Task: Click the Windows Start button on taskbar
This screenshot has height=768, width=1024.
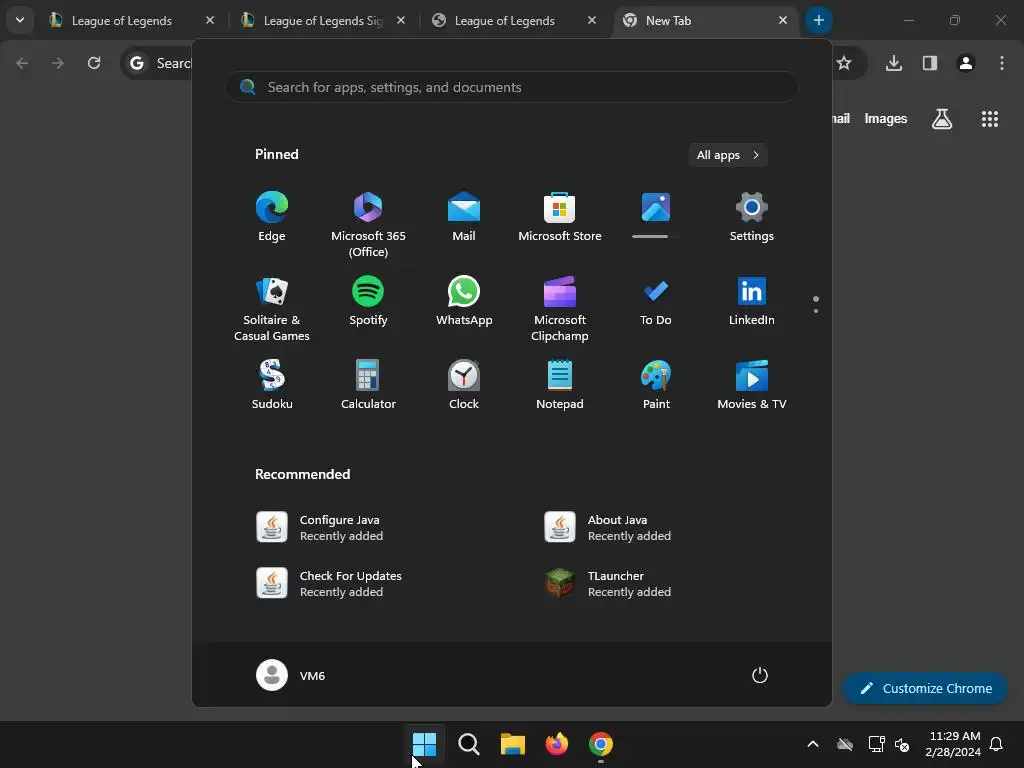Action: (x=424, y=744)
